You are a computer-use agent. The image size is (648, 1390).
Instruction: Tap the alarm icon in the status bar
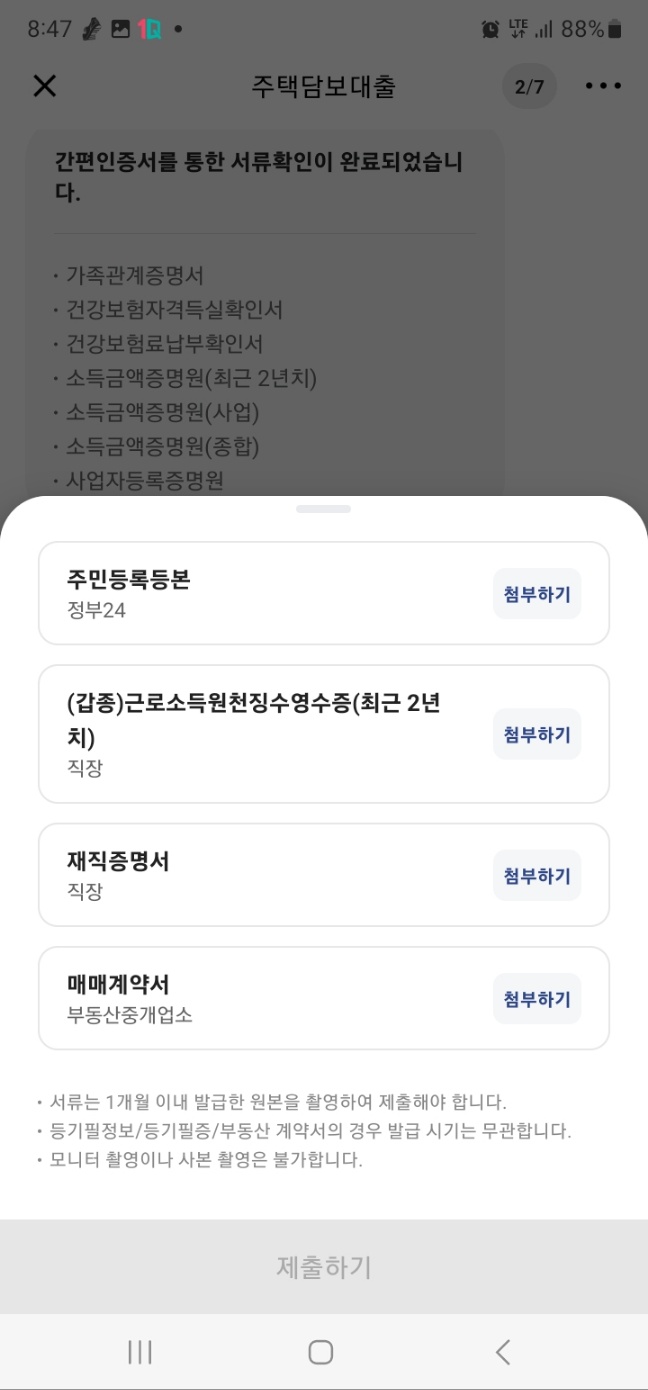click(489, 28)
